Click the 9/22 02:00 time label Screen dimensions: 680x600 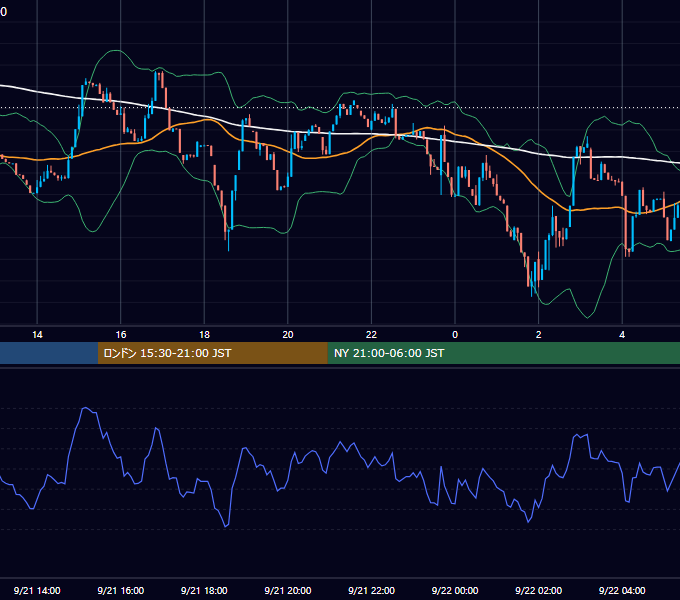pos(539,590)
